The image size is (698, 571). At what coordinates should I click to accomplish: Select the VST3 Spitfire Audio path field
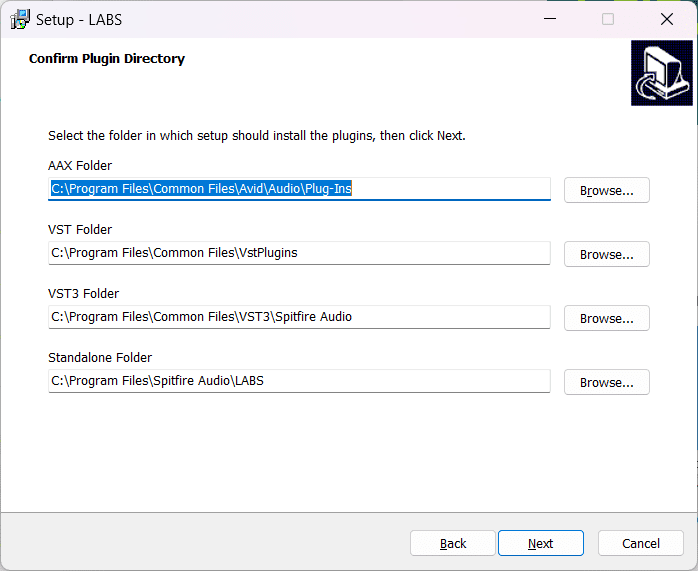point(299,317)
